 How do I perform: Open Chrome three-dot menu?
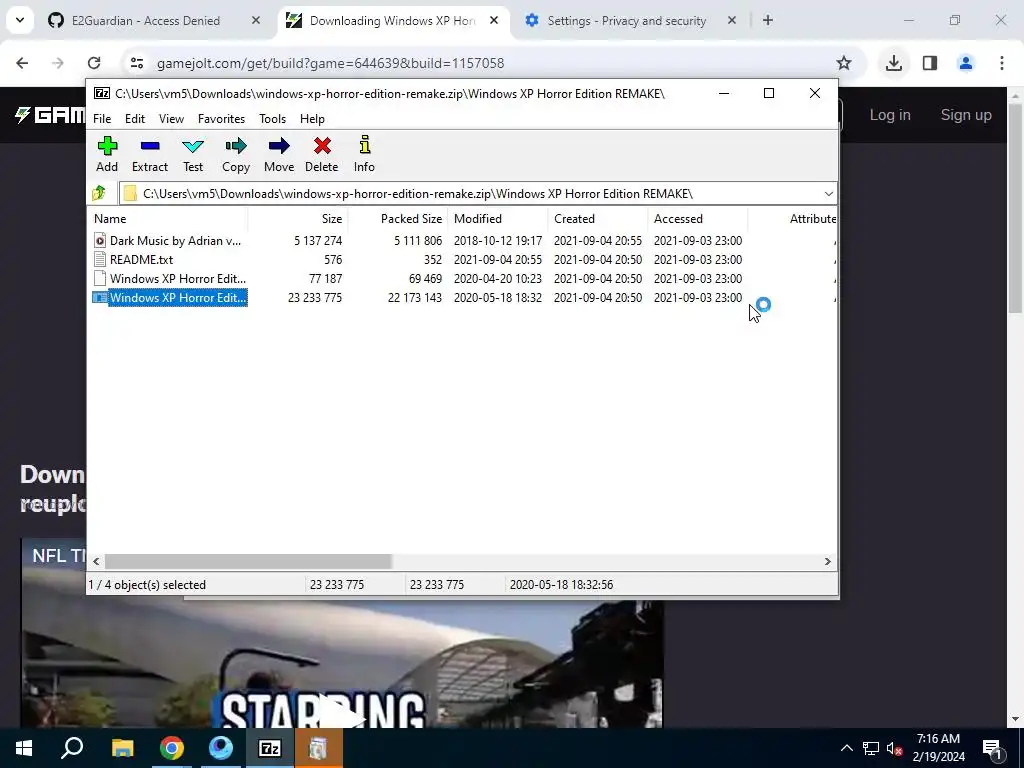[x=1002, y=63]
